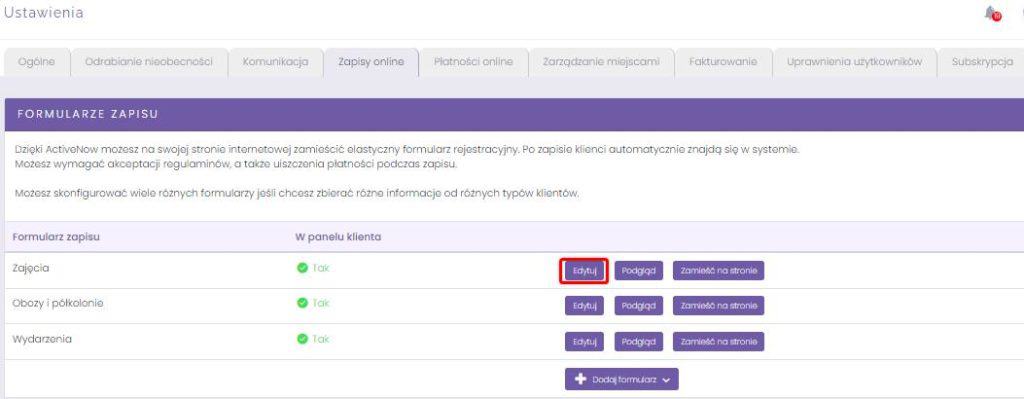1024x399 pixels.
Task: Click Tak value in Zajęcia row
Action: tap(321, 268)
